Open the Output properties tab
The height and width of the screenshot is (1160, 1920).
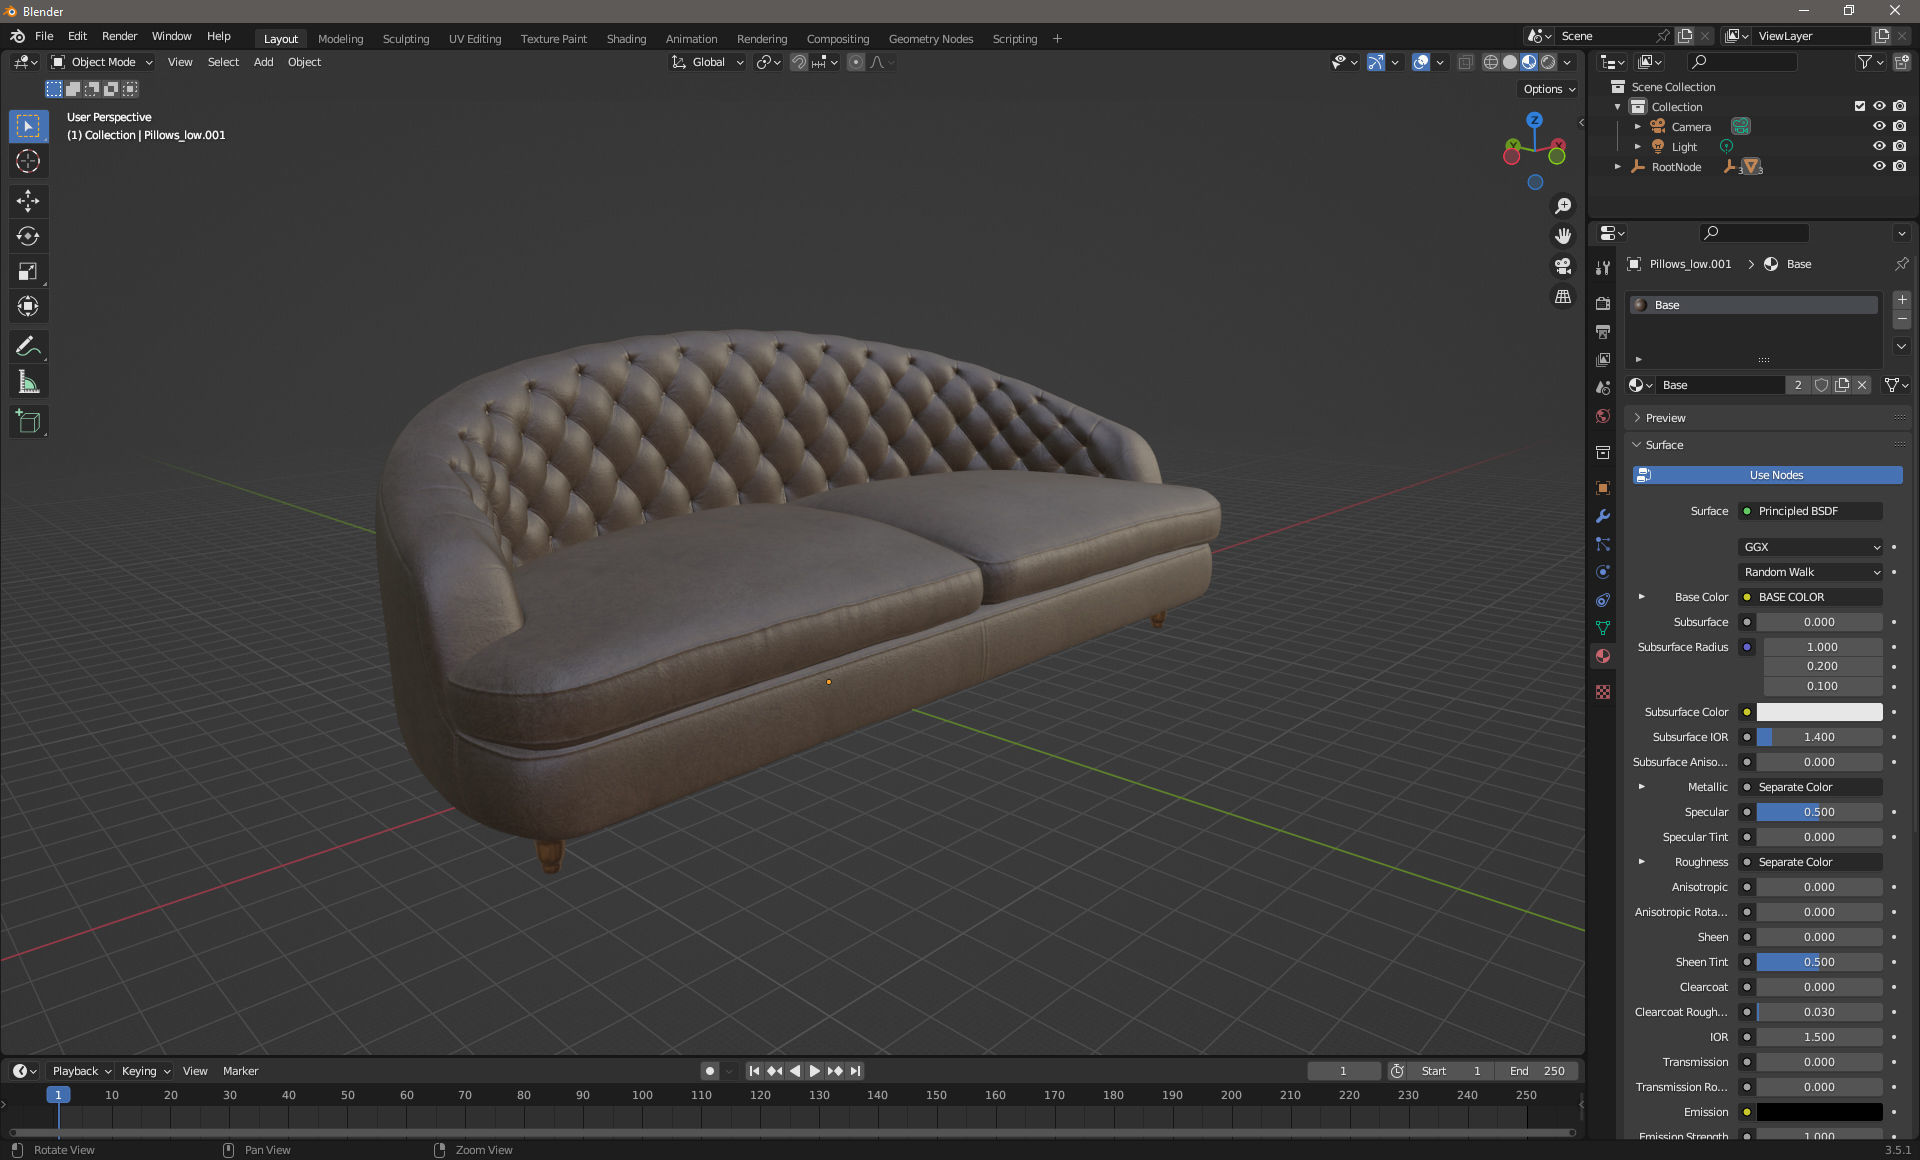click(x=1603, y=331)
